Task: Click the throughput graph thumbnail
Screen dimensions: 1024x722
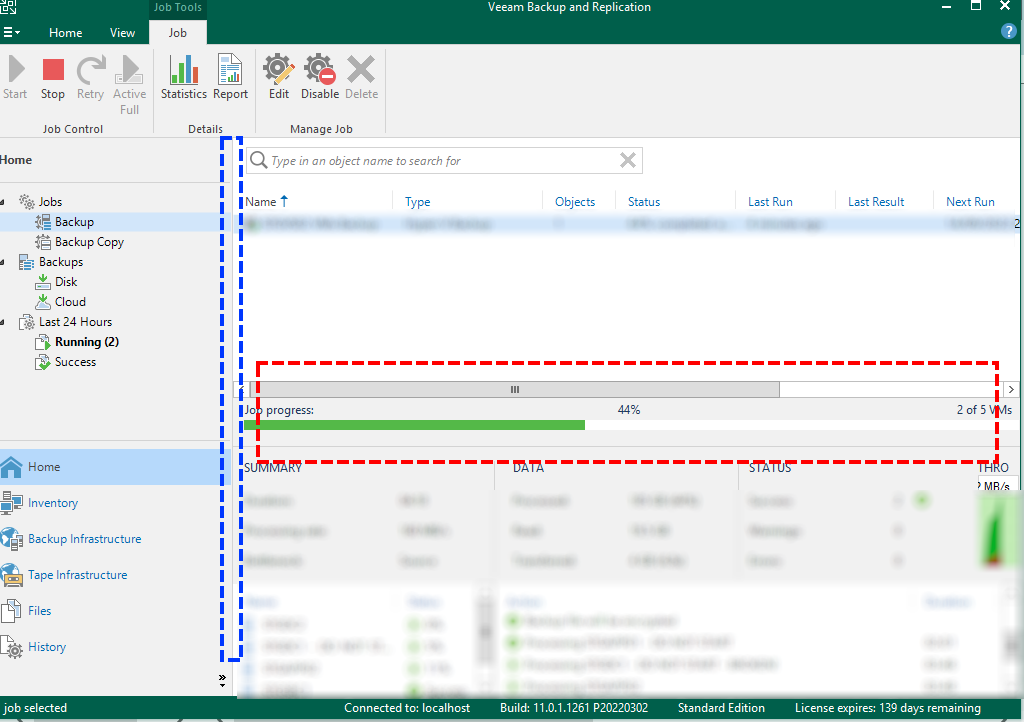Action: coord(997,529)
